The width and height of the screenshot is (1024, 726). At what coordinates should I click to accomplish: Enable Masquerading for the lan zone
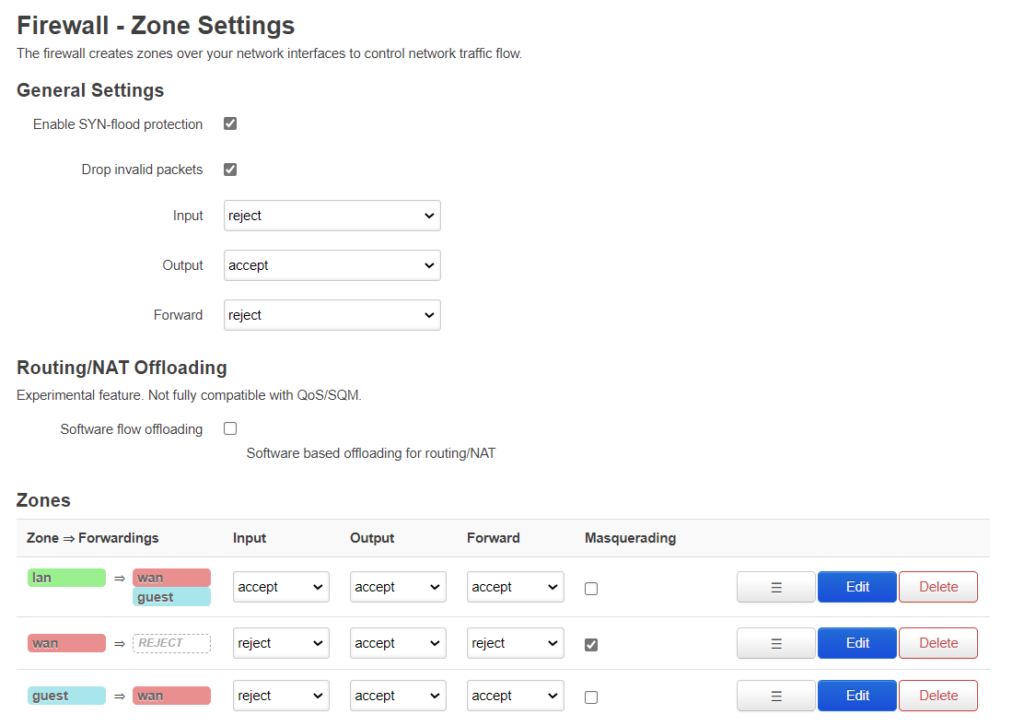pos(591,589)
